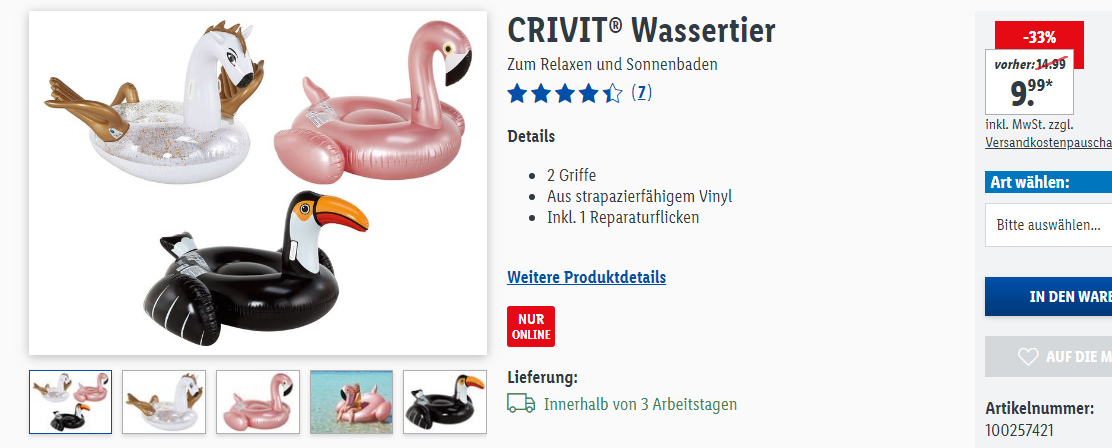Open the 7 reviews count link
Screen dimensions: 1112x448
tap(641, 93)
